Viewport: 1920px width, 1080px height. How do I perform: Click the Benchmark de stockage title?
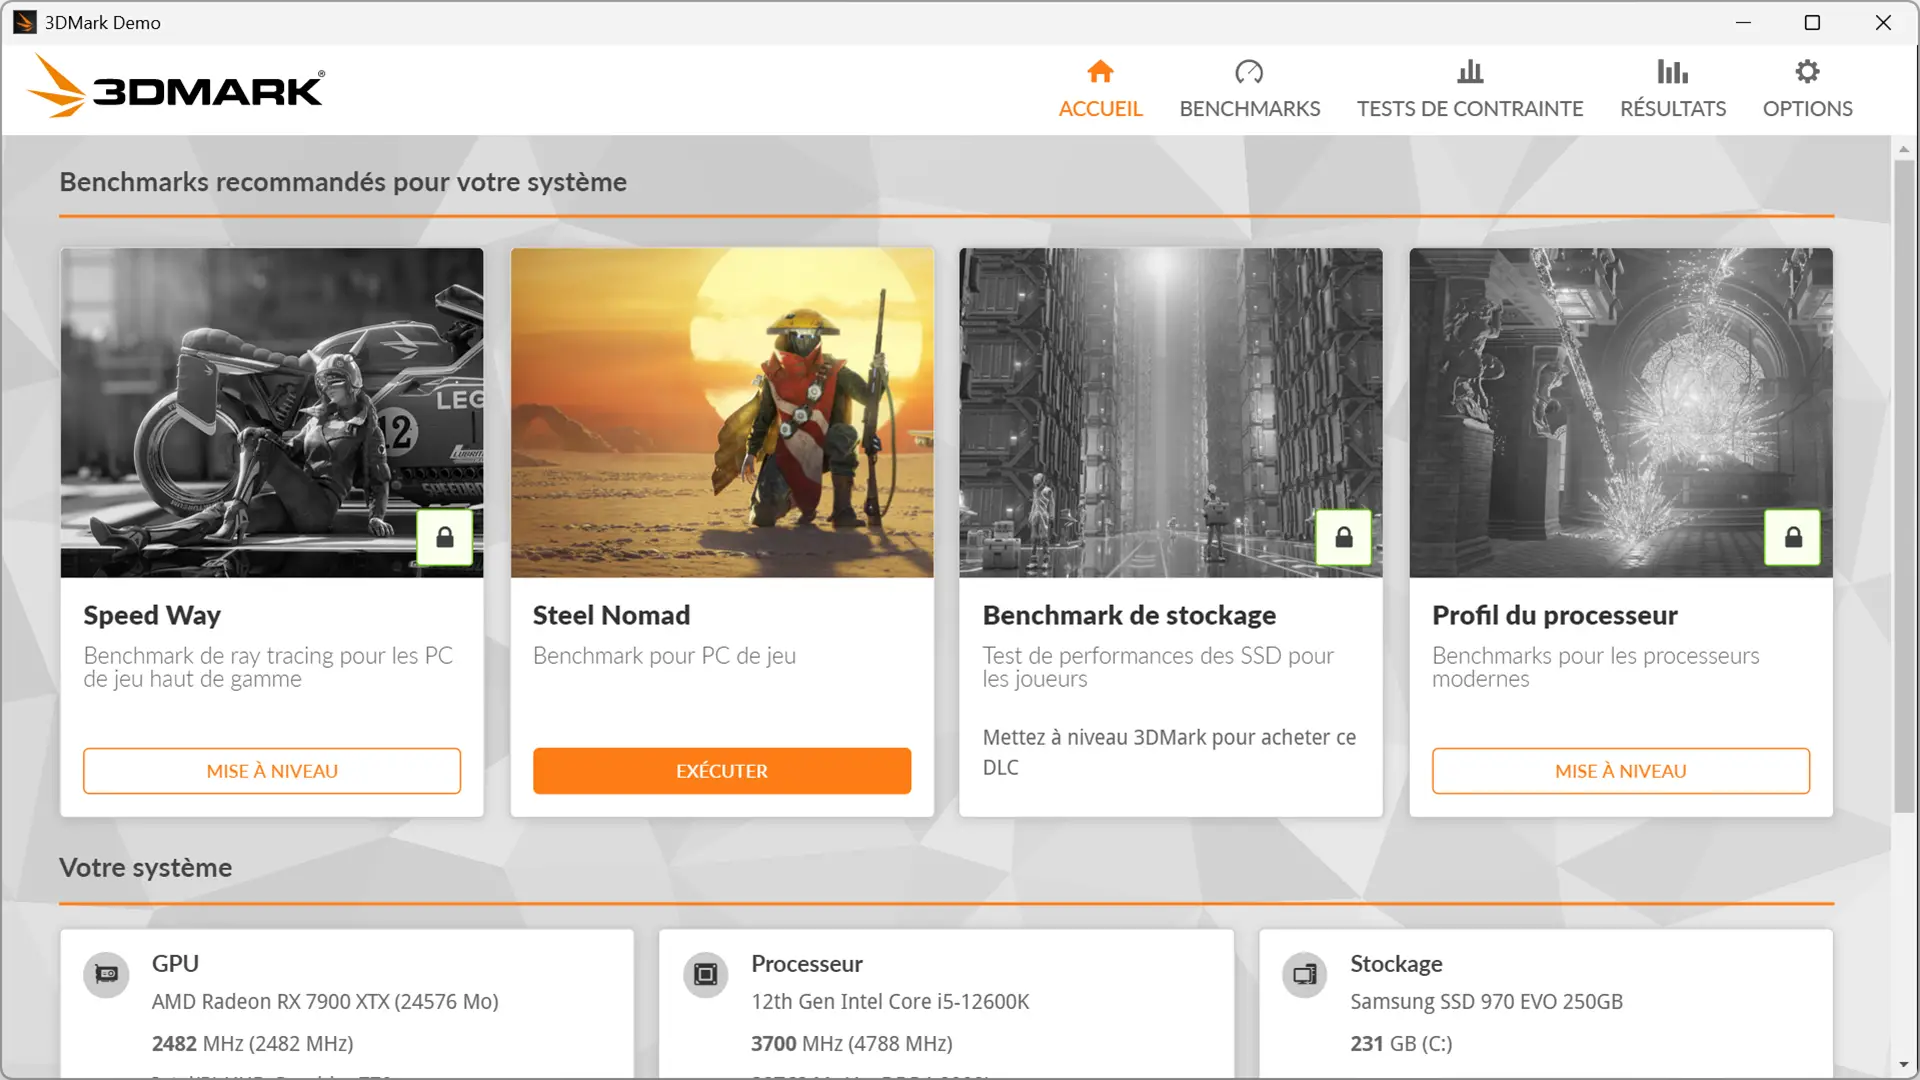click(x=1129, y=615)
